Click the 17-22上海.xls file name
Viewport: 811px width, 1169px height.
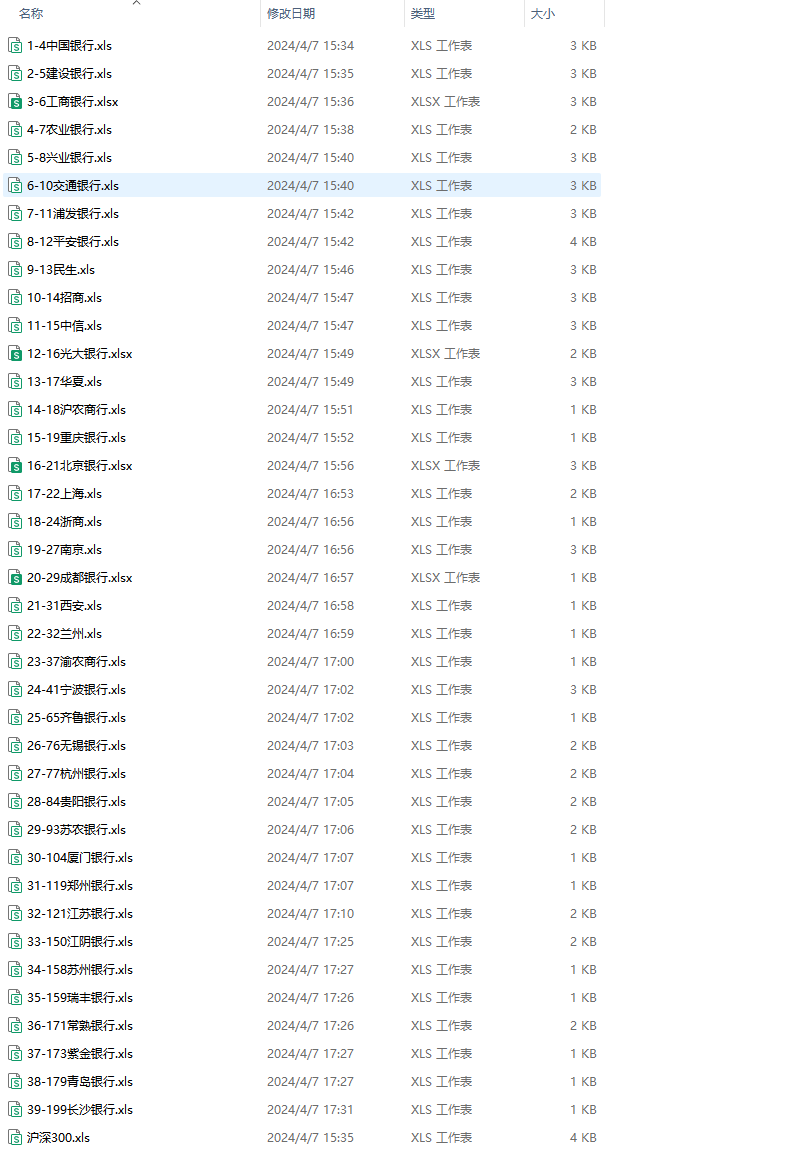[x=64, y=493]
